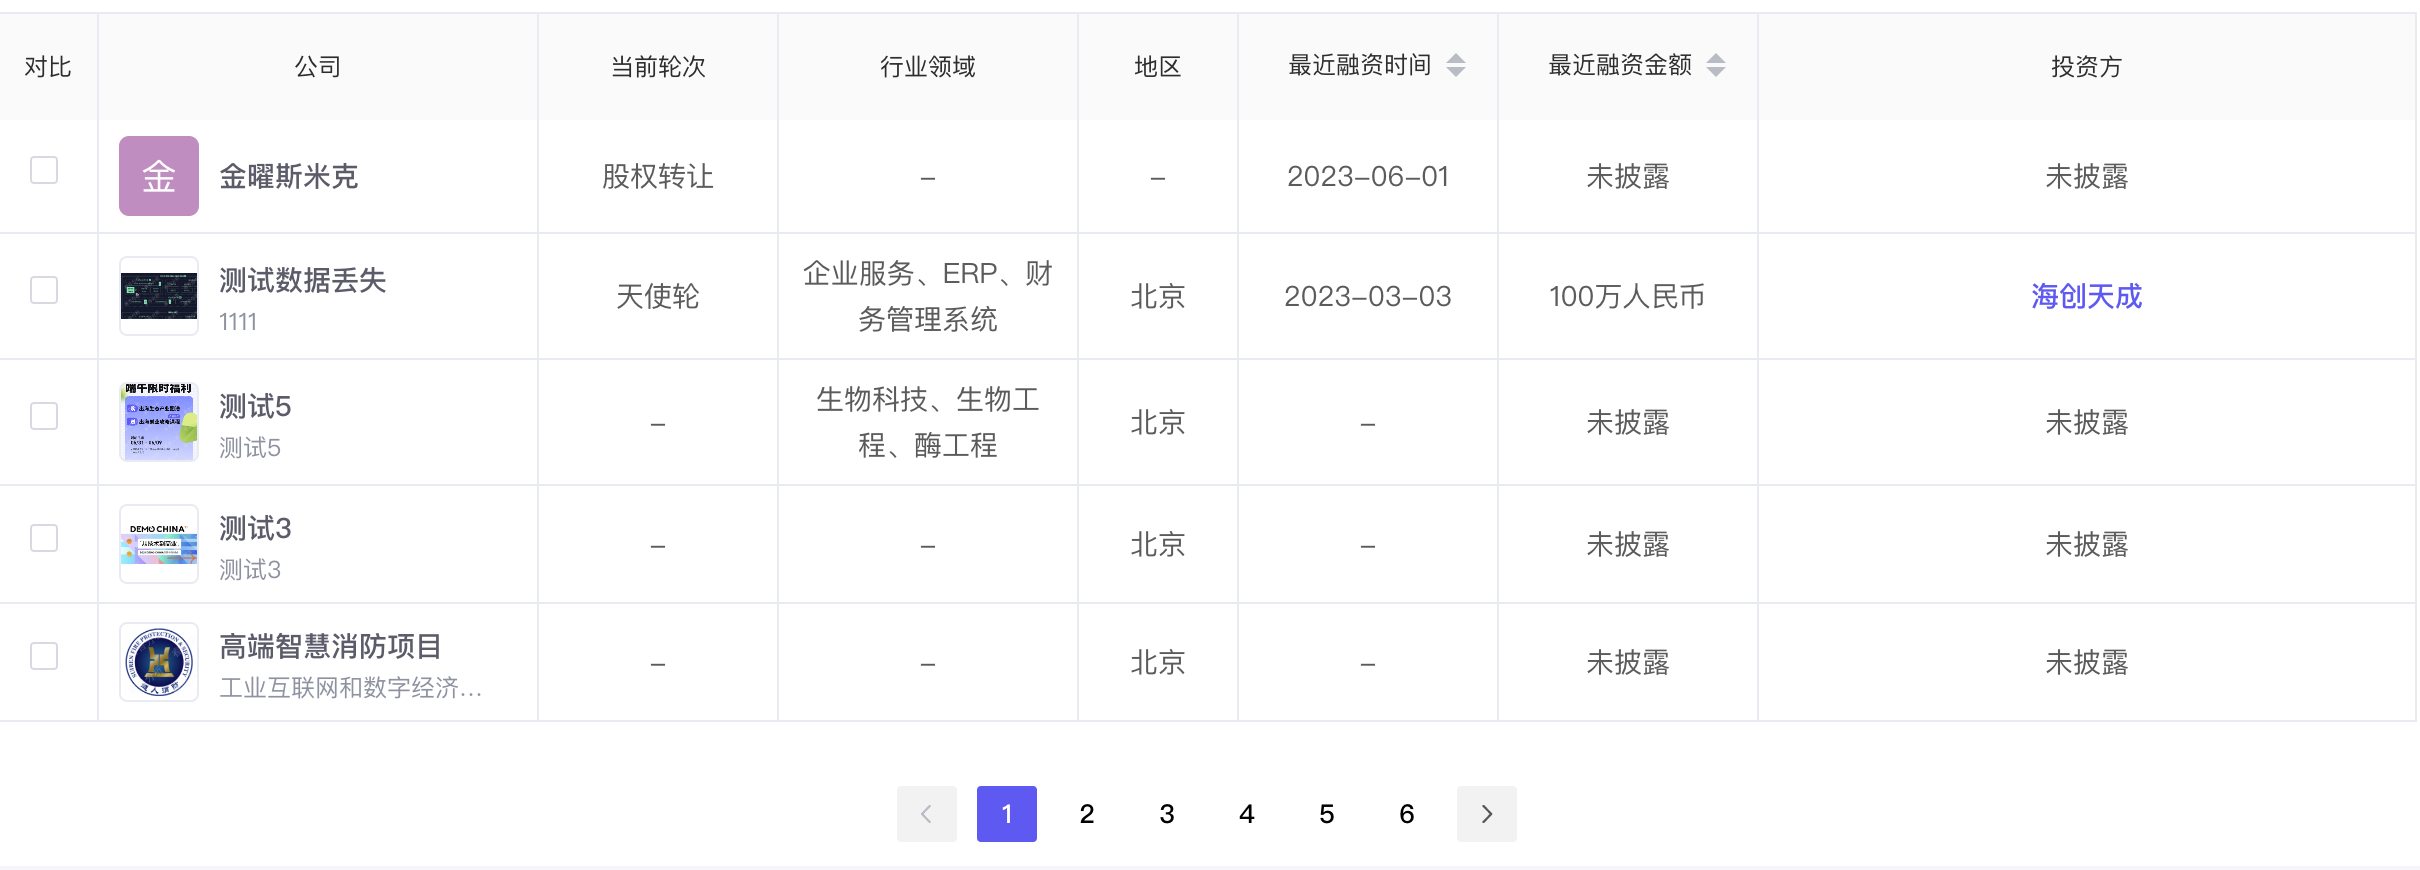The height and width of the screenshot is (870, 2420).
Task: Go to next page with right chevron
Action: 1486,814
